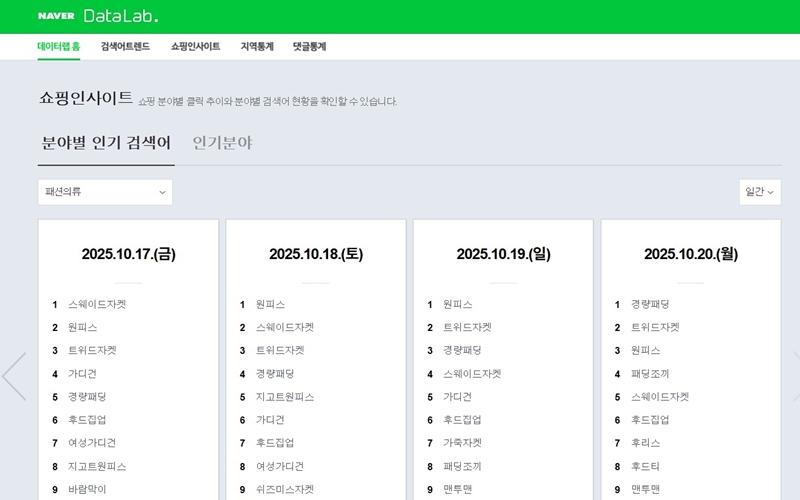Screen dimensions: 800x500
Task: Switch to the 인기분야 tab
Action: (x=222, y=143)
